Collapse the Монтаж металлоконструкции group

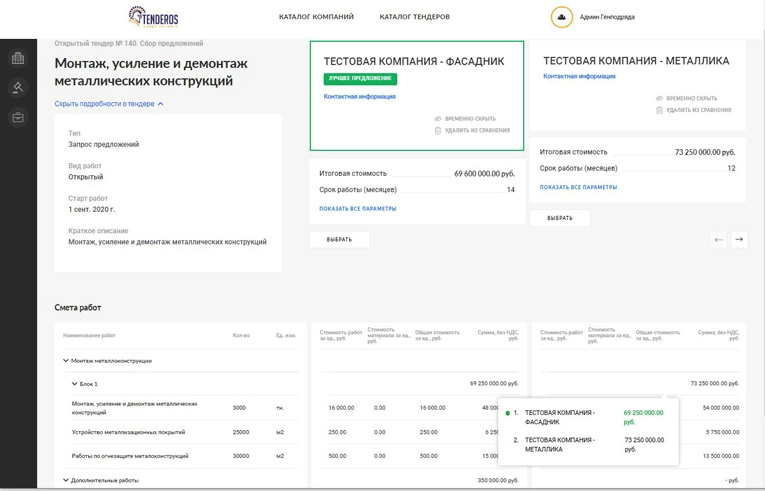click(x=65, y=361)
